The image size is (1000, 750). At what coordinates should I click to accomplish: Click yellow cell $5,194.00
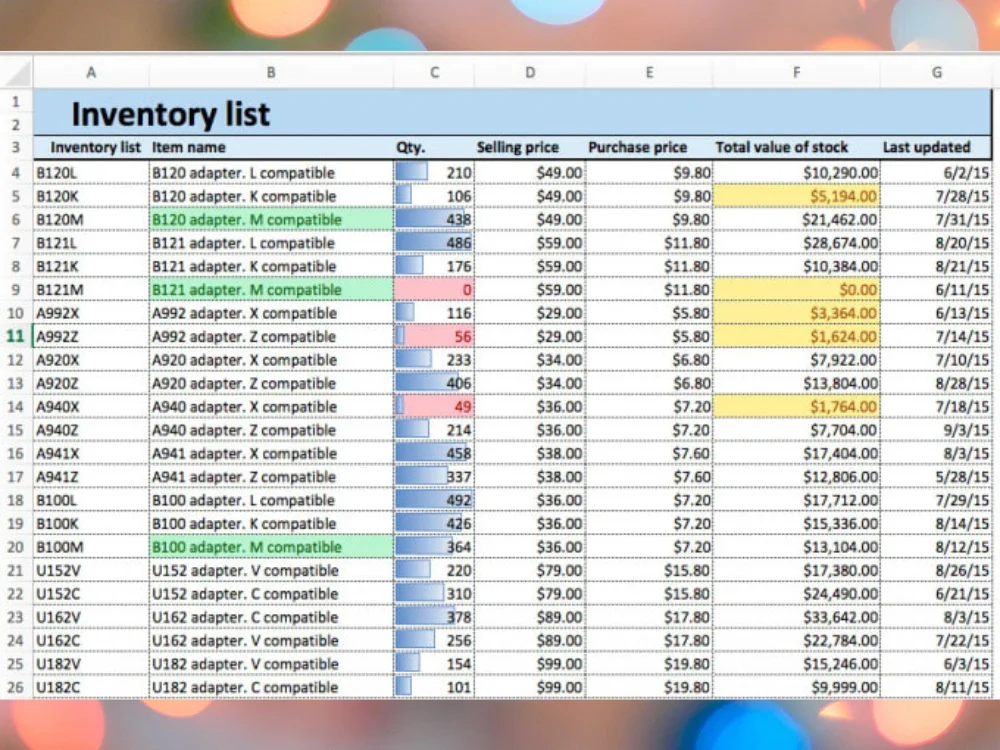click(x=796, y=196)
